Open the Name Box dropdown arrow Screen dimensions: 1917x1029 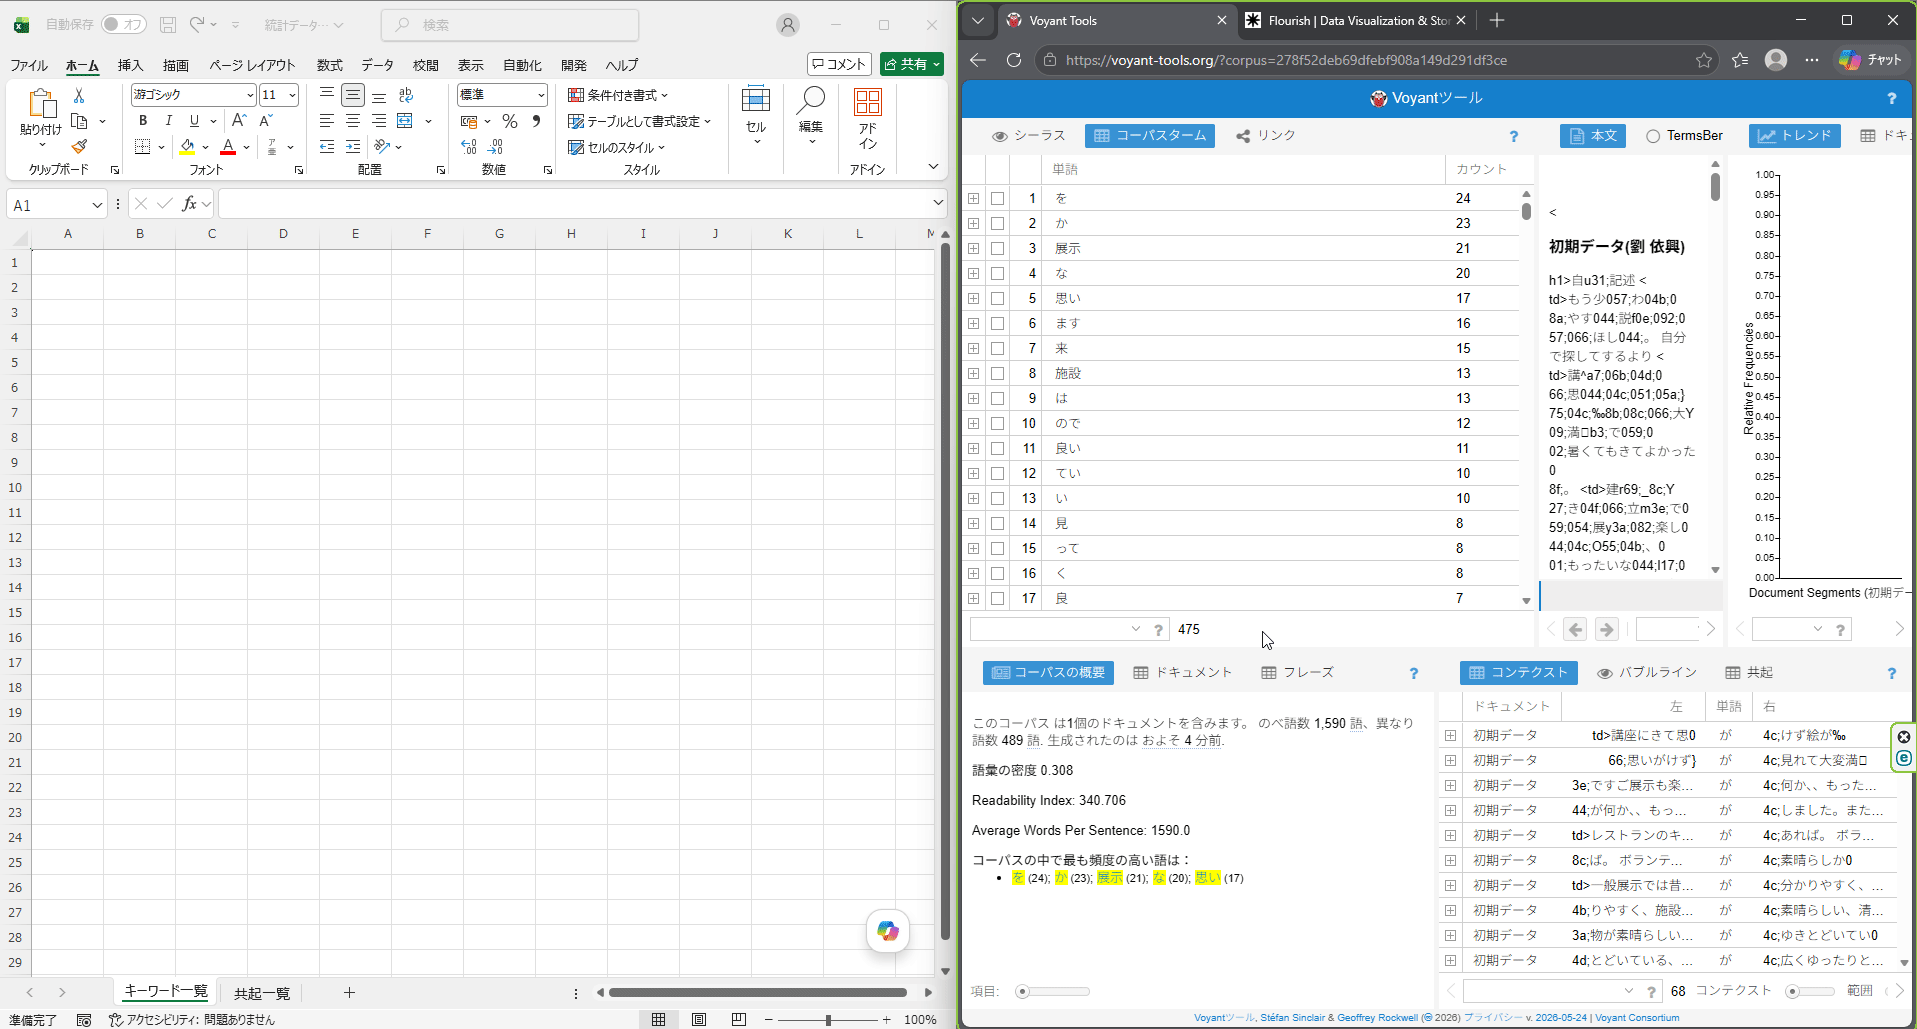click(97, 205)
